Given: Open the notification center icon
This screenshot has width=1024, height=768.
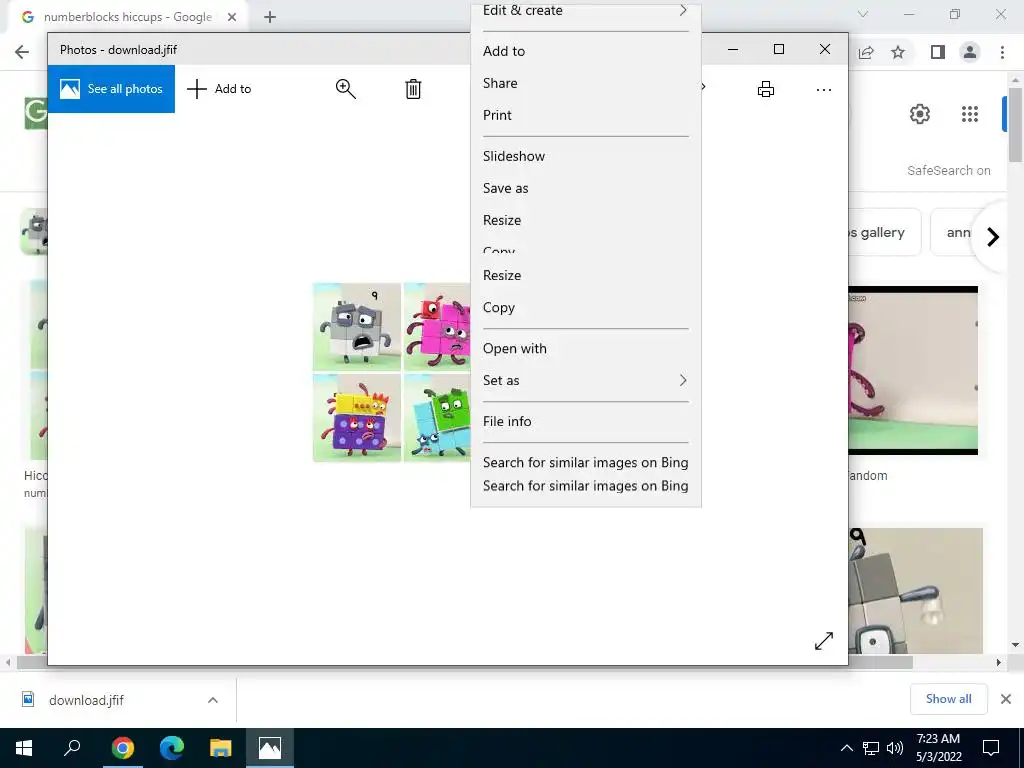Looking at the screenshot, I should [991, 748].
